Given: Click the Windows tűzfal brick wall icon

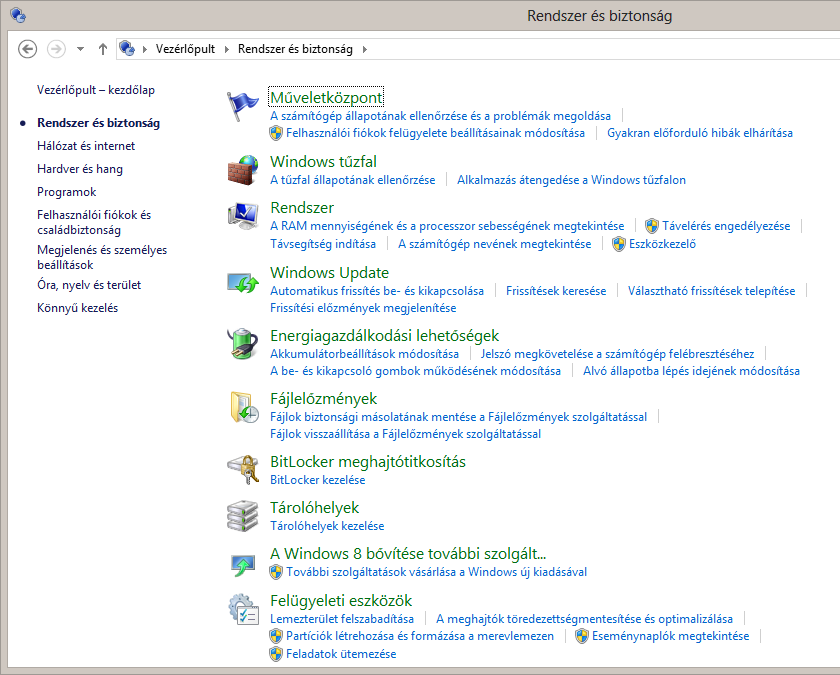Looking at the screenshot, I should [242, 170].
